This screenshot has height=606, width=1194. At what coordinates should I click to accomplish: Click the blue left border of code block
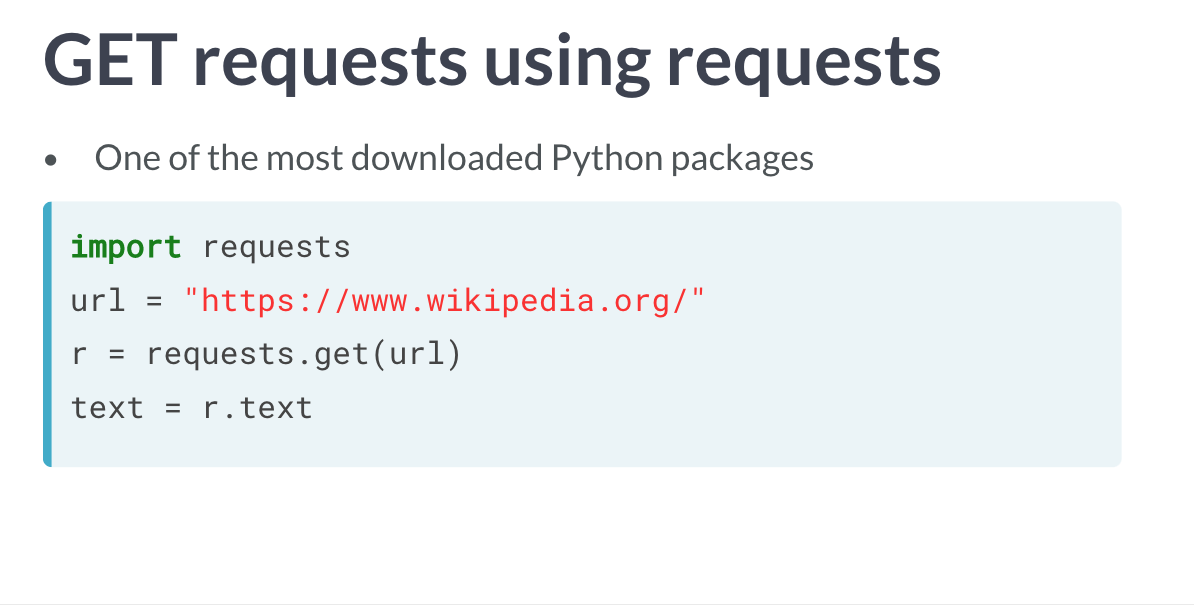click(x=47, y=334)
